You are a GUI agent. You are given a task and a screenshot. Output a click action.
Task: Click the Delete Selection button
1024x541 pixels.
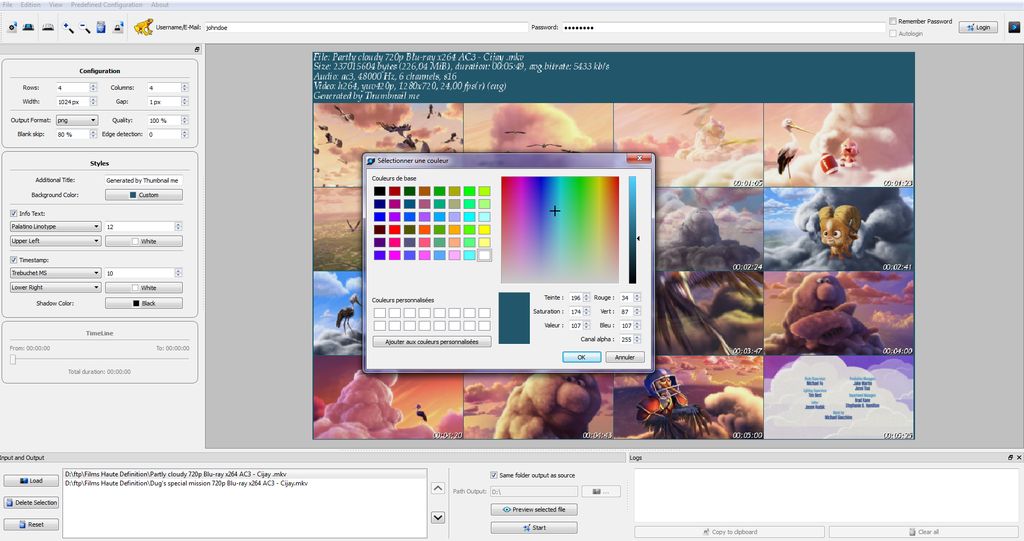pos(31,502)
